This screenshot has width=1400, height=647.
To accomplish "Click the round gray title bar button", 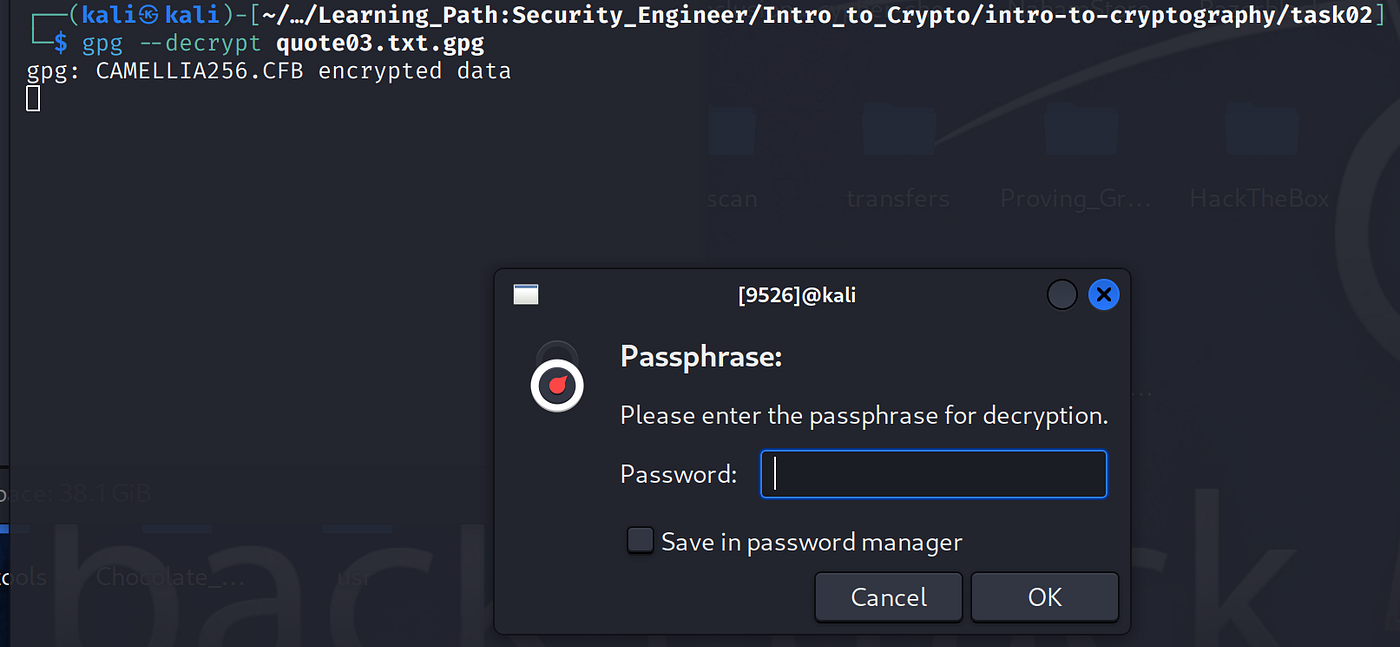I will pyautogui.click(x=1062, y=294).
